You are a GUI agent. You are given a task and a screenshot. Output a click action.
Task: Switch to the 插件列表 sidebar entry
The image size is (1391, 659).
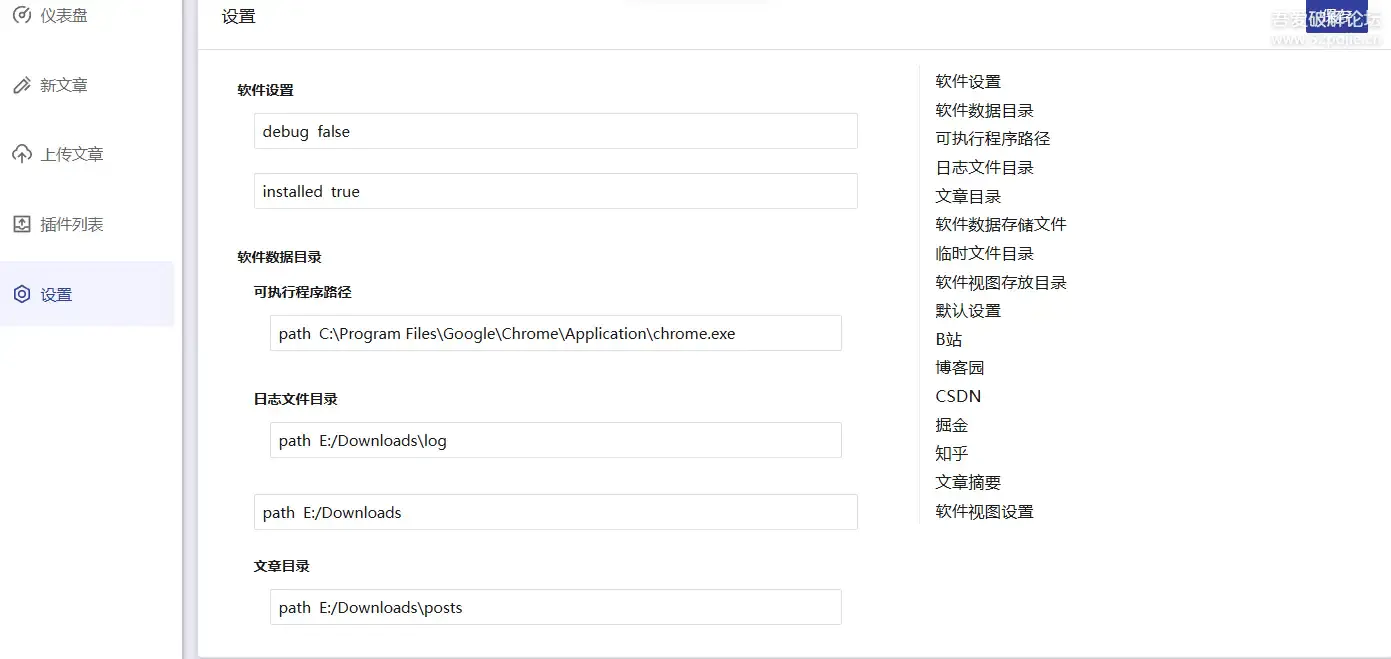point(68,223)
